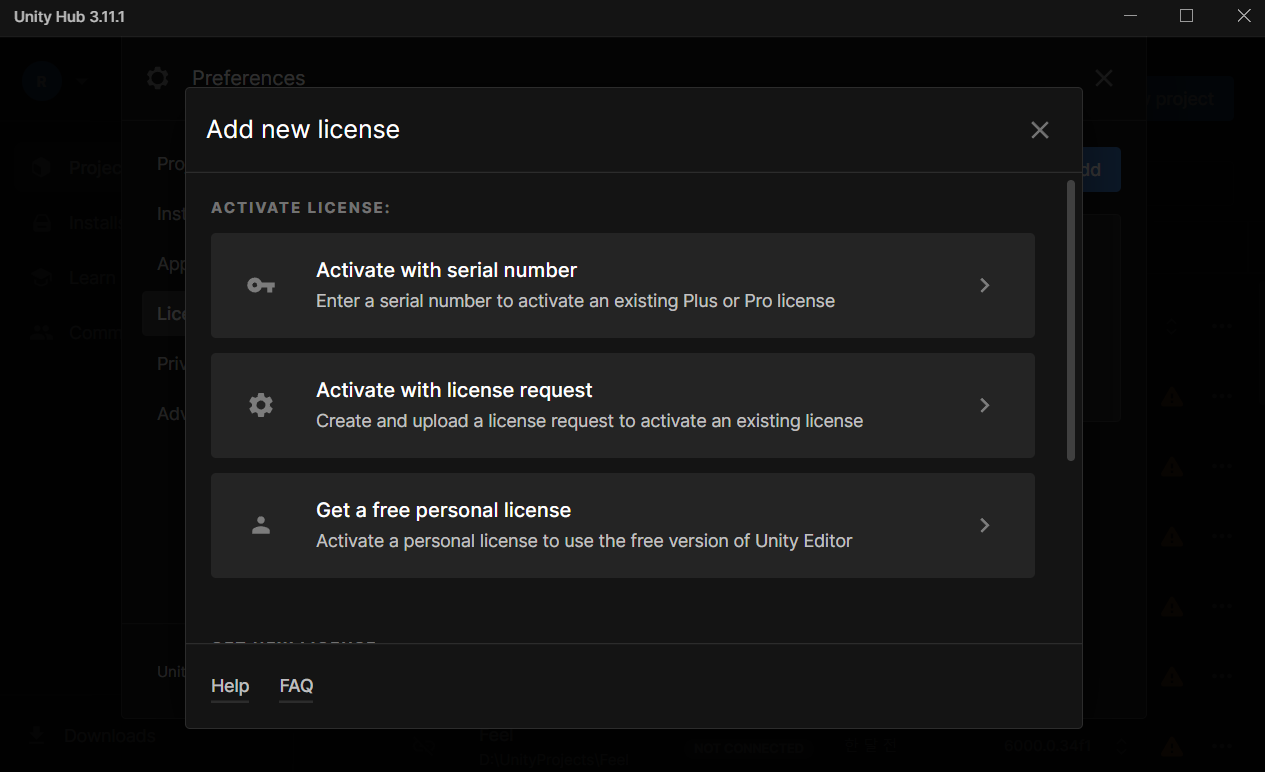The height and width of the screenshot is (772, 1265).
Task: Open the FAQ link in dialog footer
Action: (x=296, y=686)
